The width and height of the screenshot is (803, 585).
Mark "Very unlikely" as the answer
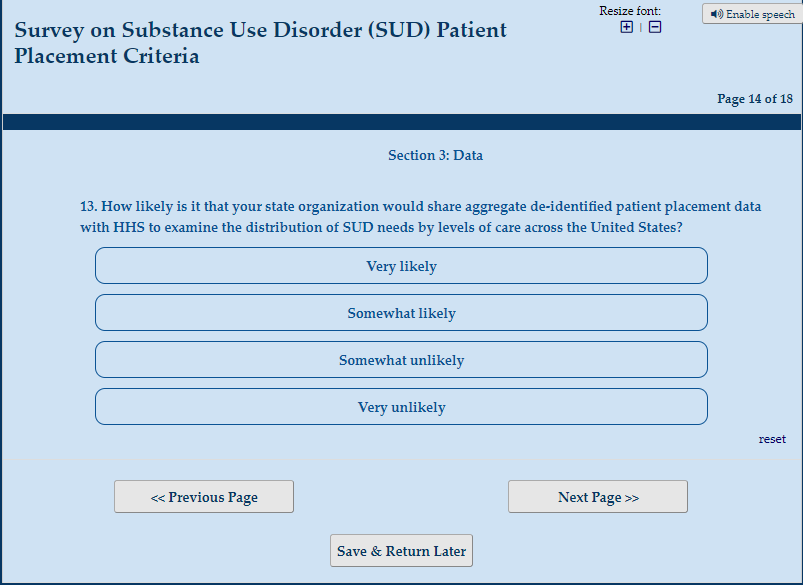(x=401, y=407)
